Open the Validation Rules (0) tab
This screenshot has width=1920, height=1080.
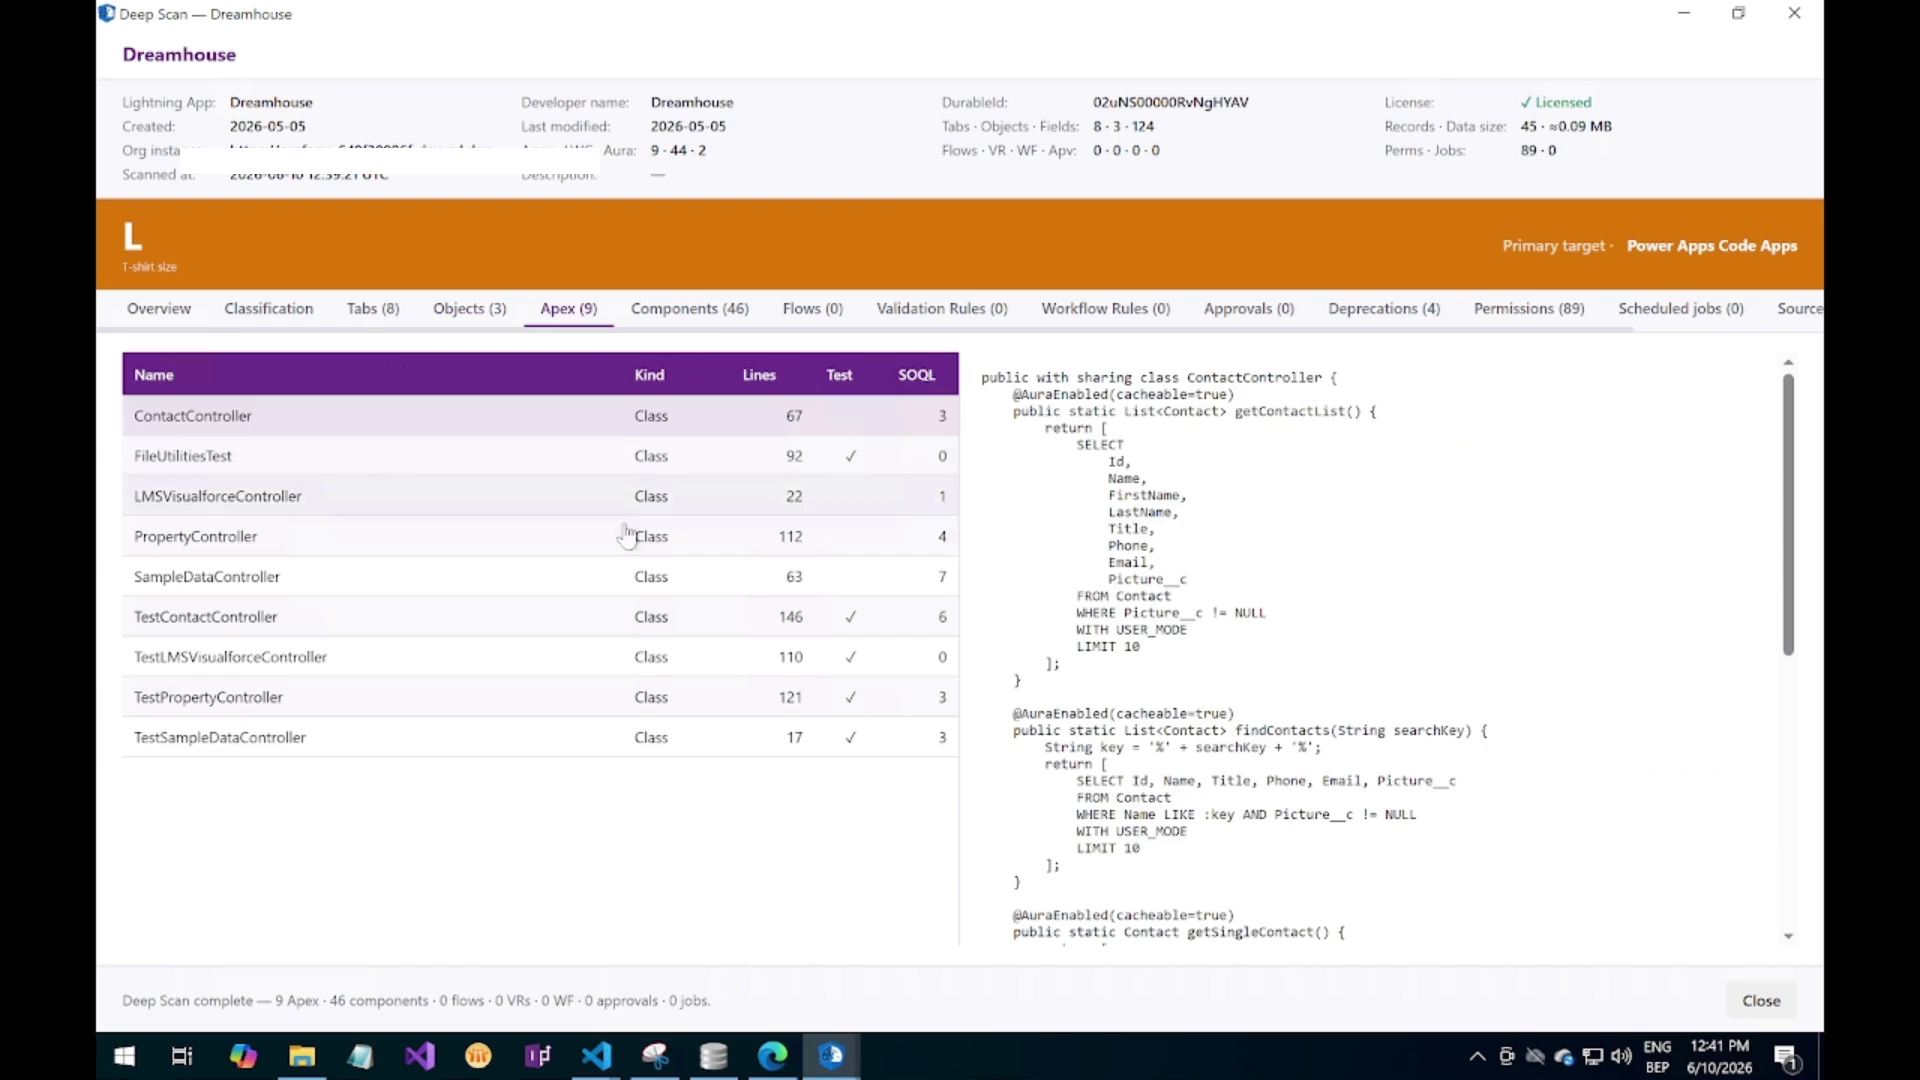[x=942, y=308]
